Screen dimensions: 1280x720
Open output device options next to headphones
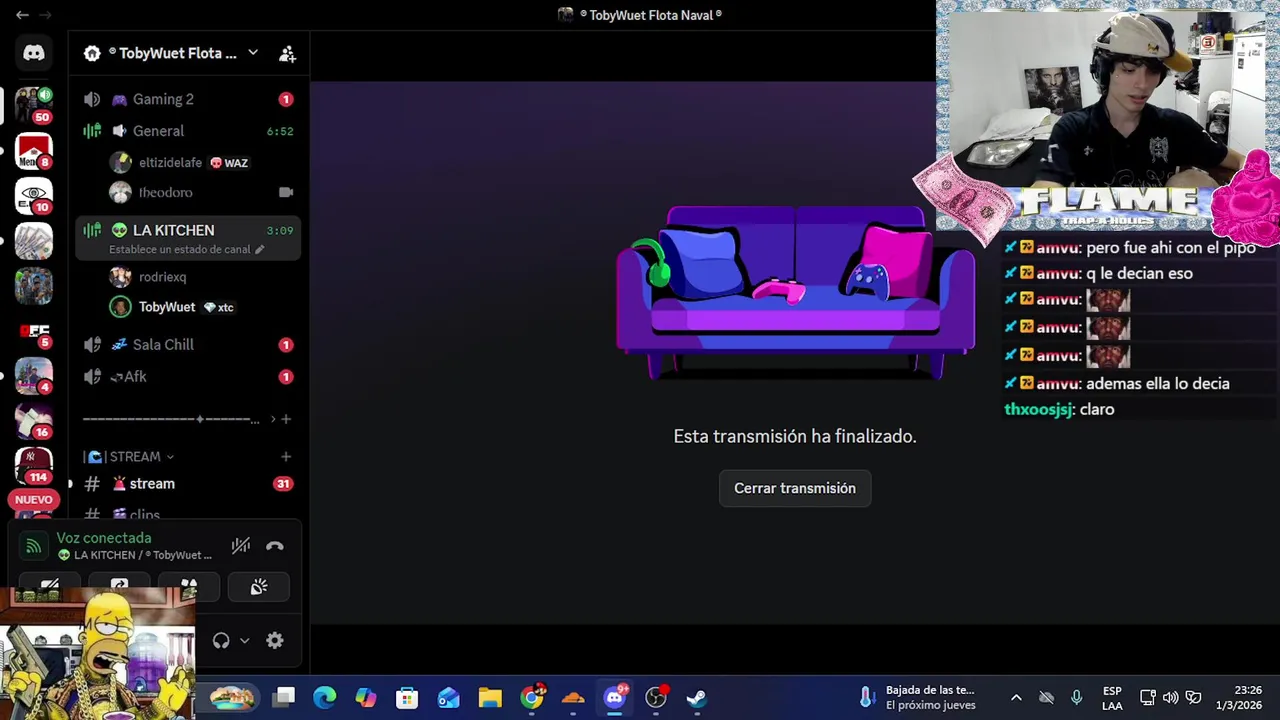[244, 641]
